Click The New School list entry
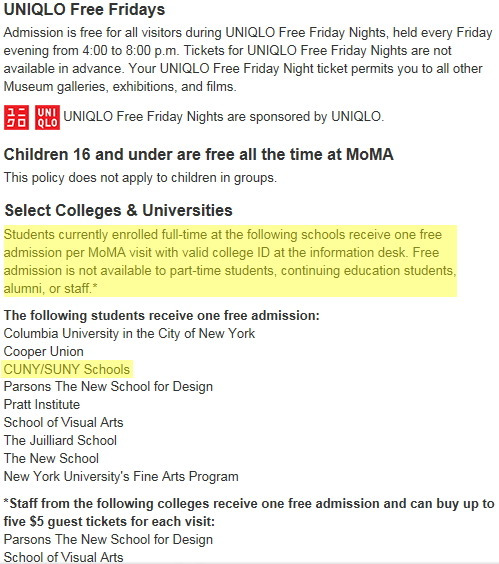The width and height of the screenshot is (499, 564). pos(51,458)
